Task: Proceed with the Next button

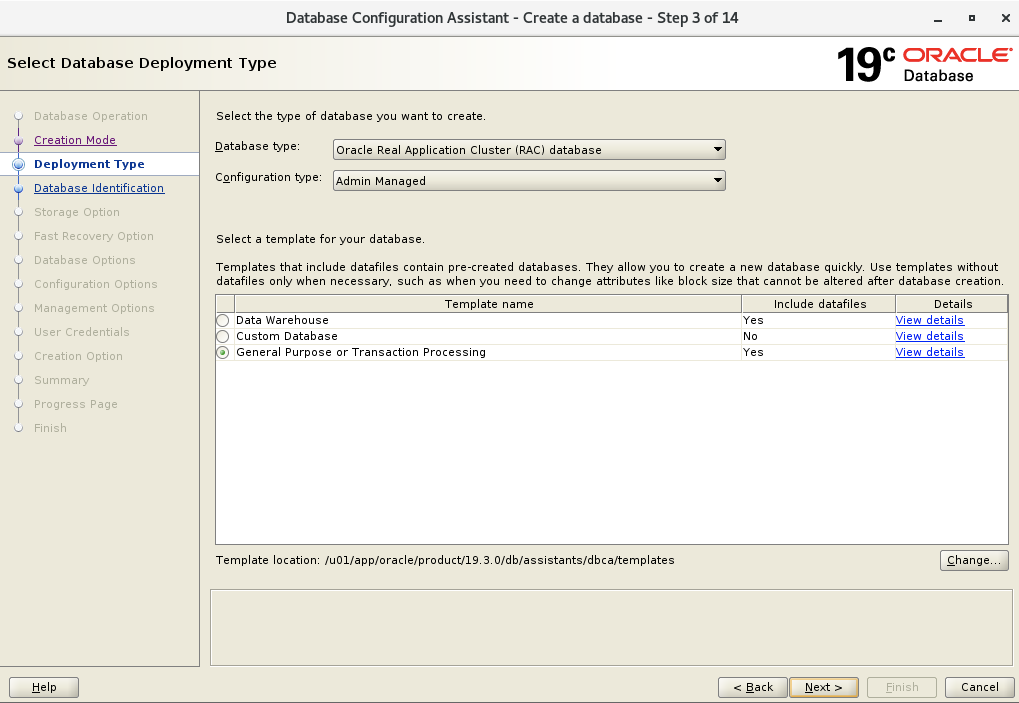Action: click(823, 687)
